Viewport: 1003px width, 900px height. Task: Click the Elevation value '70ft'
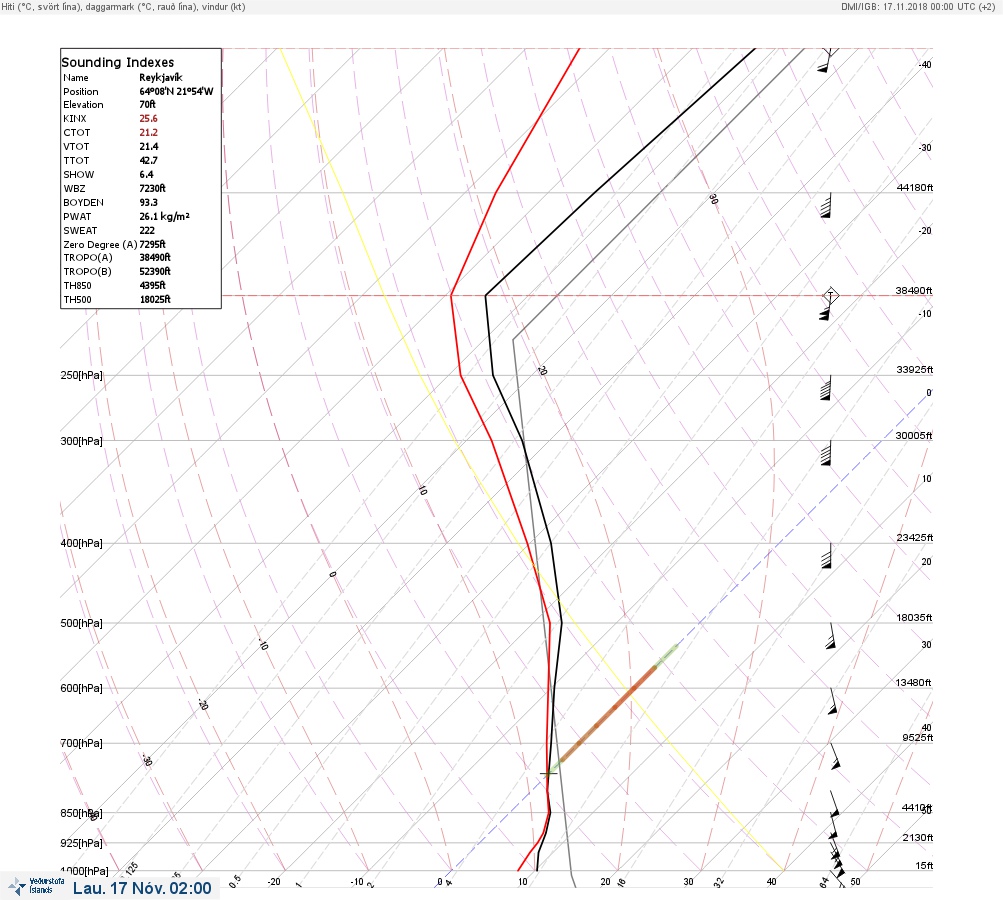tap(147, 104)
